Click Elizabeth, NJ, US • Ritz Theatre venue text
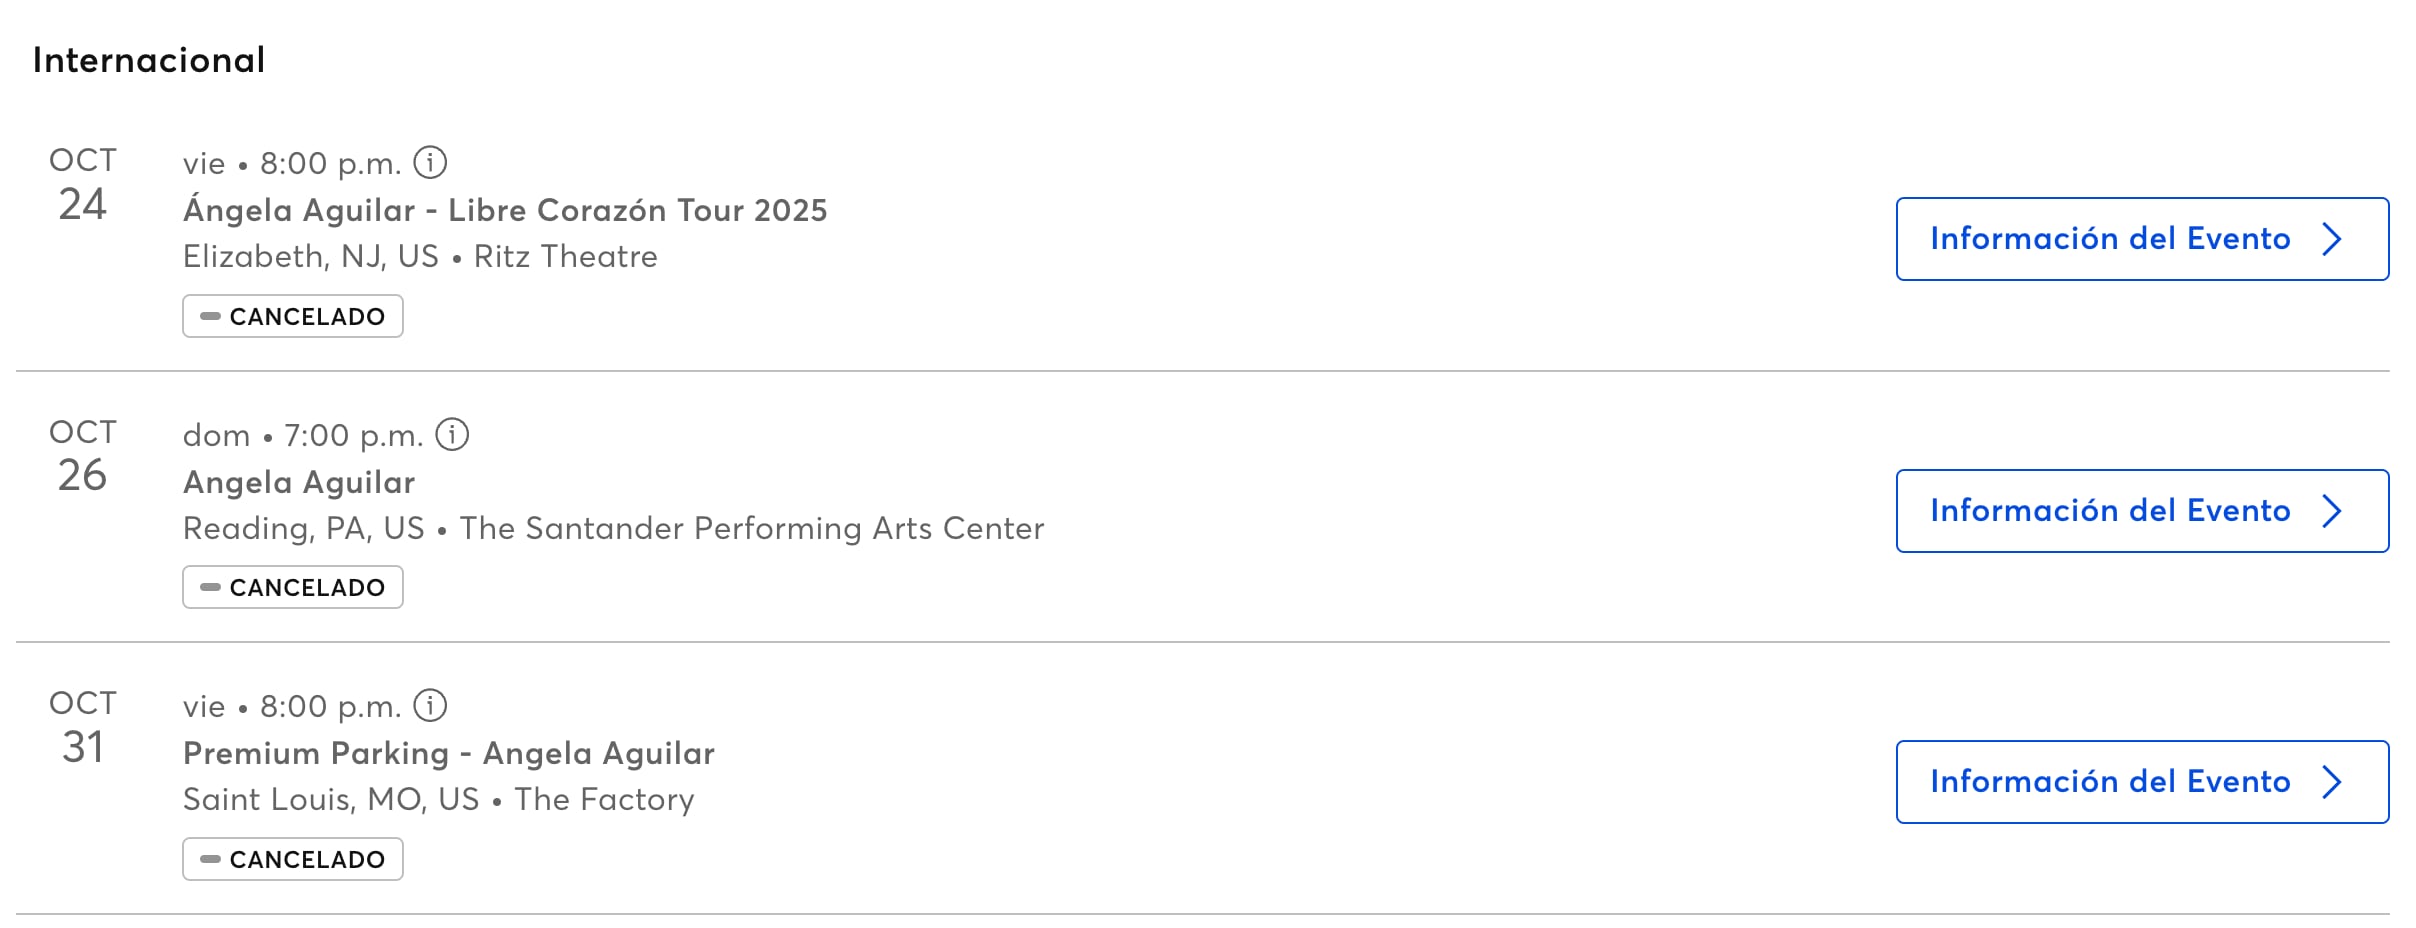The image size is (2416, 928). click(x=420, y=257)
